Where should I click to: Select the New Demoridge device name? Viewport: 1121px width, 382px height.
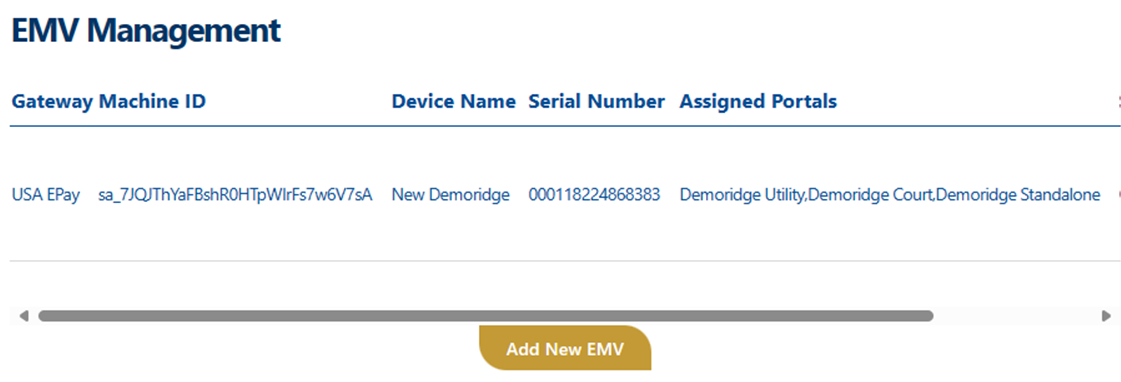tap(450, 195)
